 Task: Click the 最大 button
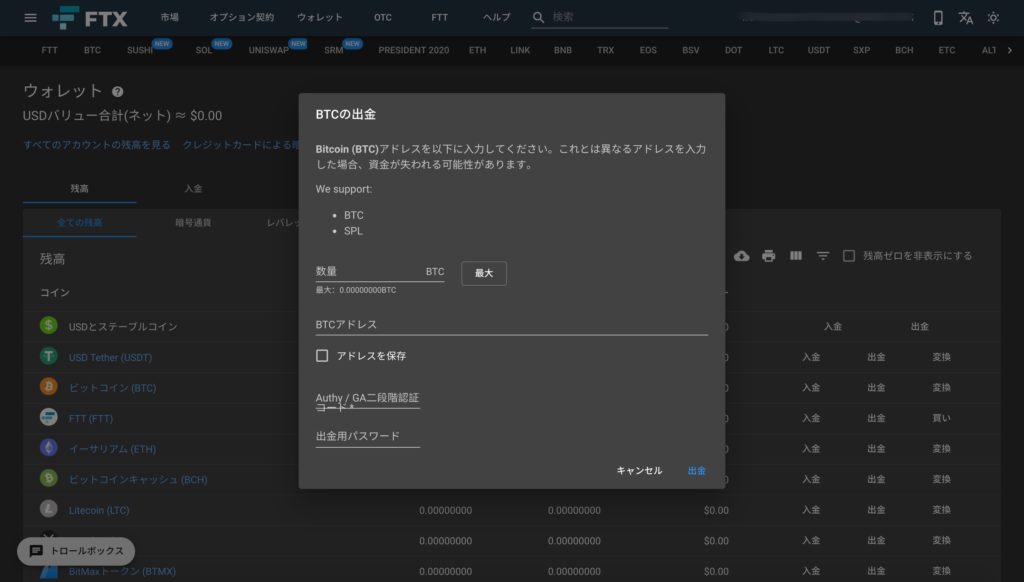pyautogui.click(x=484, y=273)
